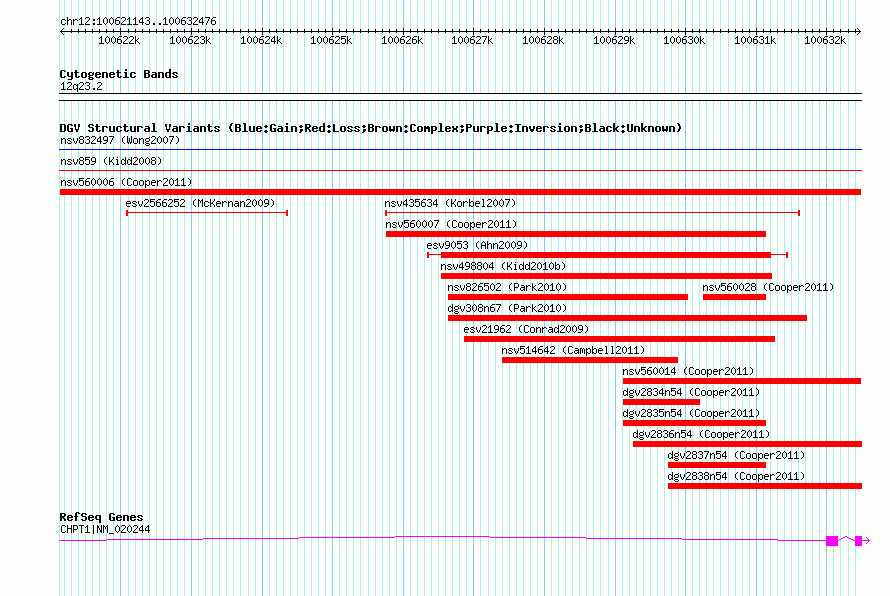The width and height of the screenshot is (890, 596).
Task: Select dgv2838n54 (Cooper2011) label
Action: click(x=736, y=476)
